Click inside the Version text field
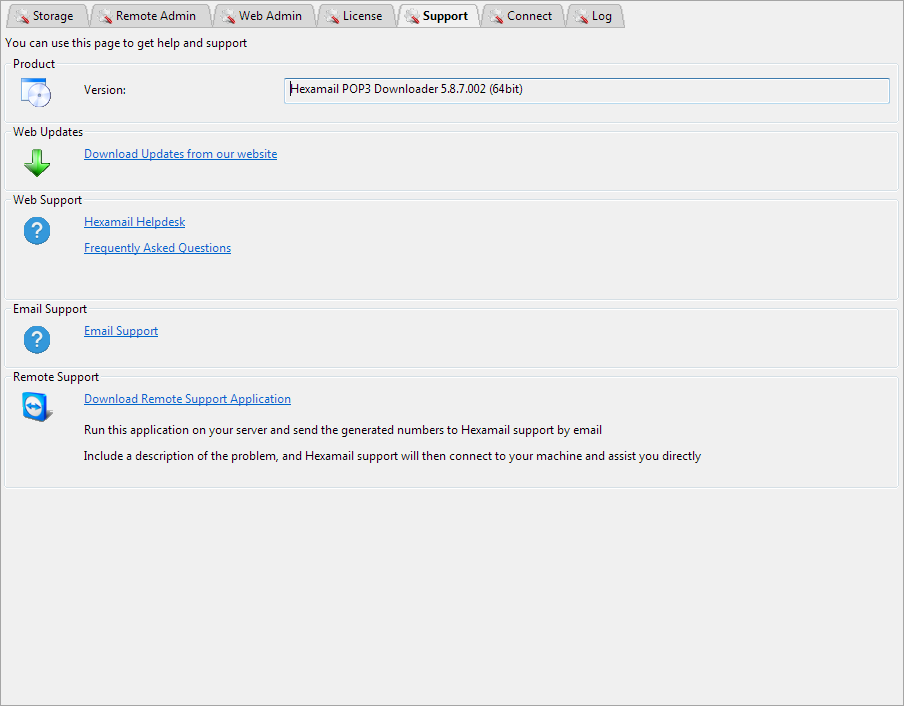Viewport: 904px width, 706px height. 586,90
